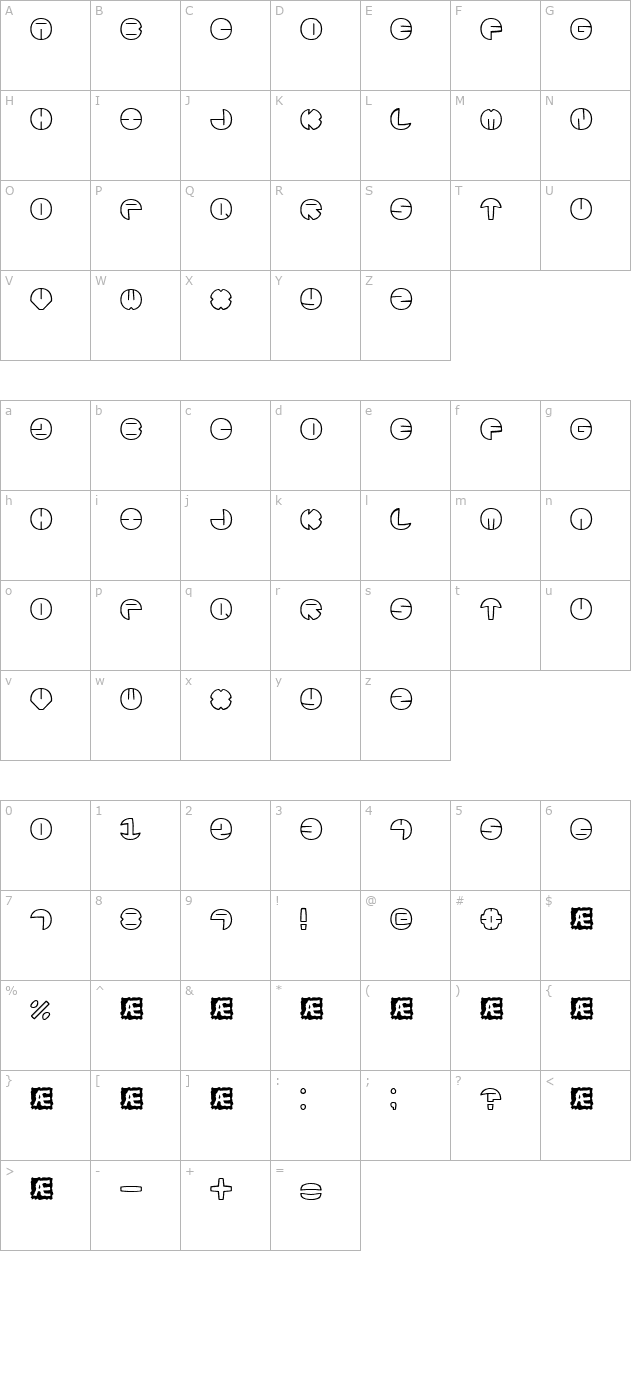This screenshot has width=640, height=1400.
Task: Click the uppercase X clover-shaped glyph
Action: 220,299
